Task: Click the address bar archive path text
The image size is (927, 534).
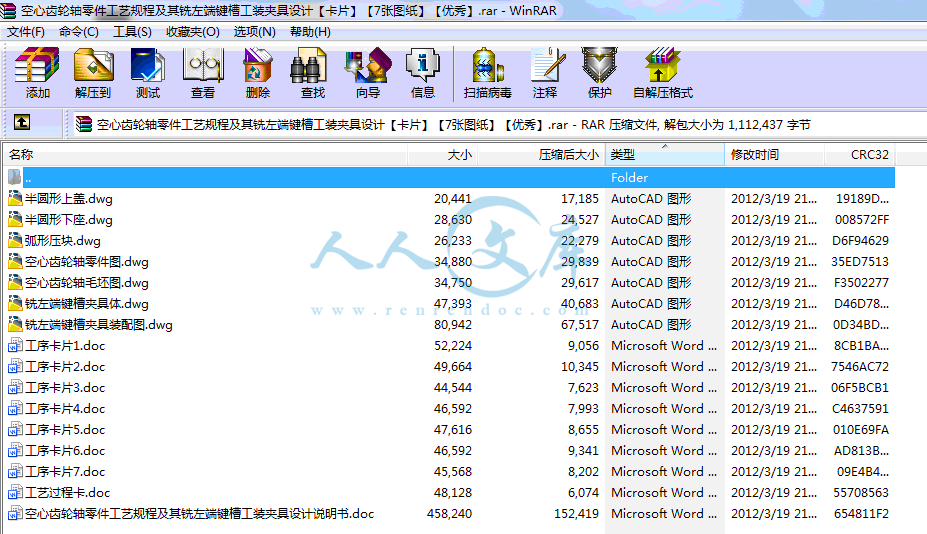Action: tap(453, 124)
